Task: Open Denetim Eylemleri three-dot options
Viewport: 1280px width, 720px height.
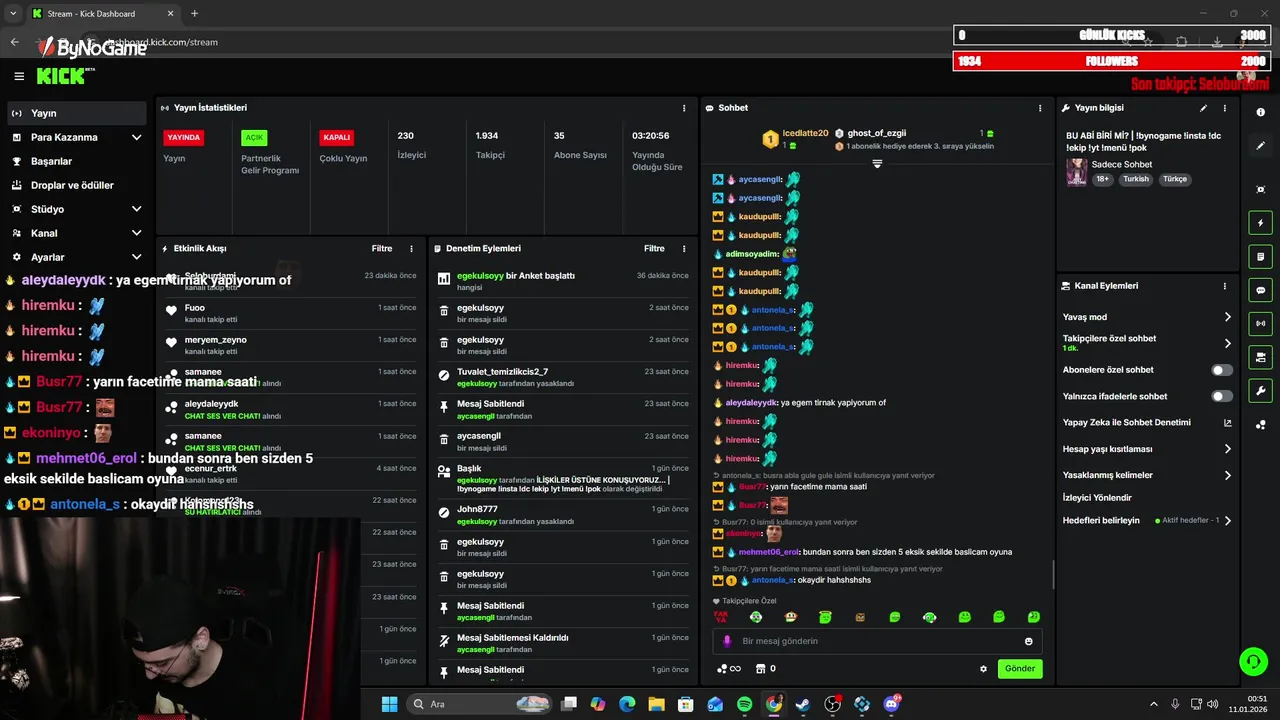Action: point(684,248)
